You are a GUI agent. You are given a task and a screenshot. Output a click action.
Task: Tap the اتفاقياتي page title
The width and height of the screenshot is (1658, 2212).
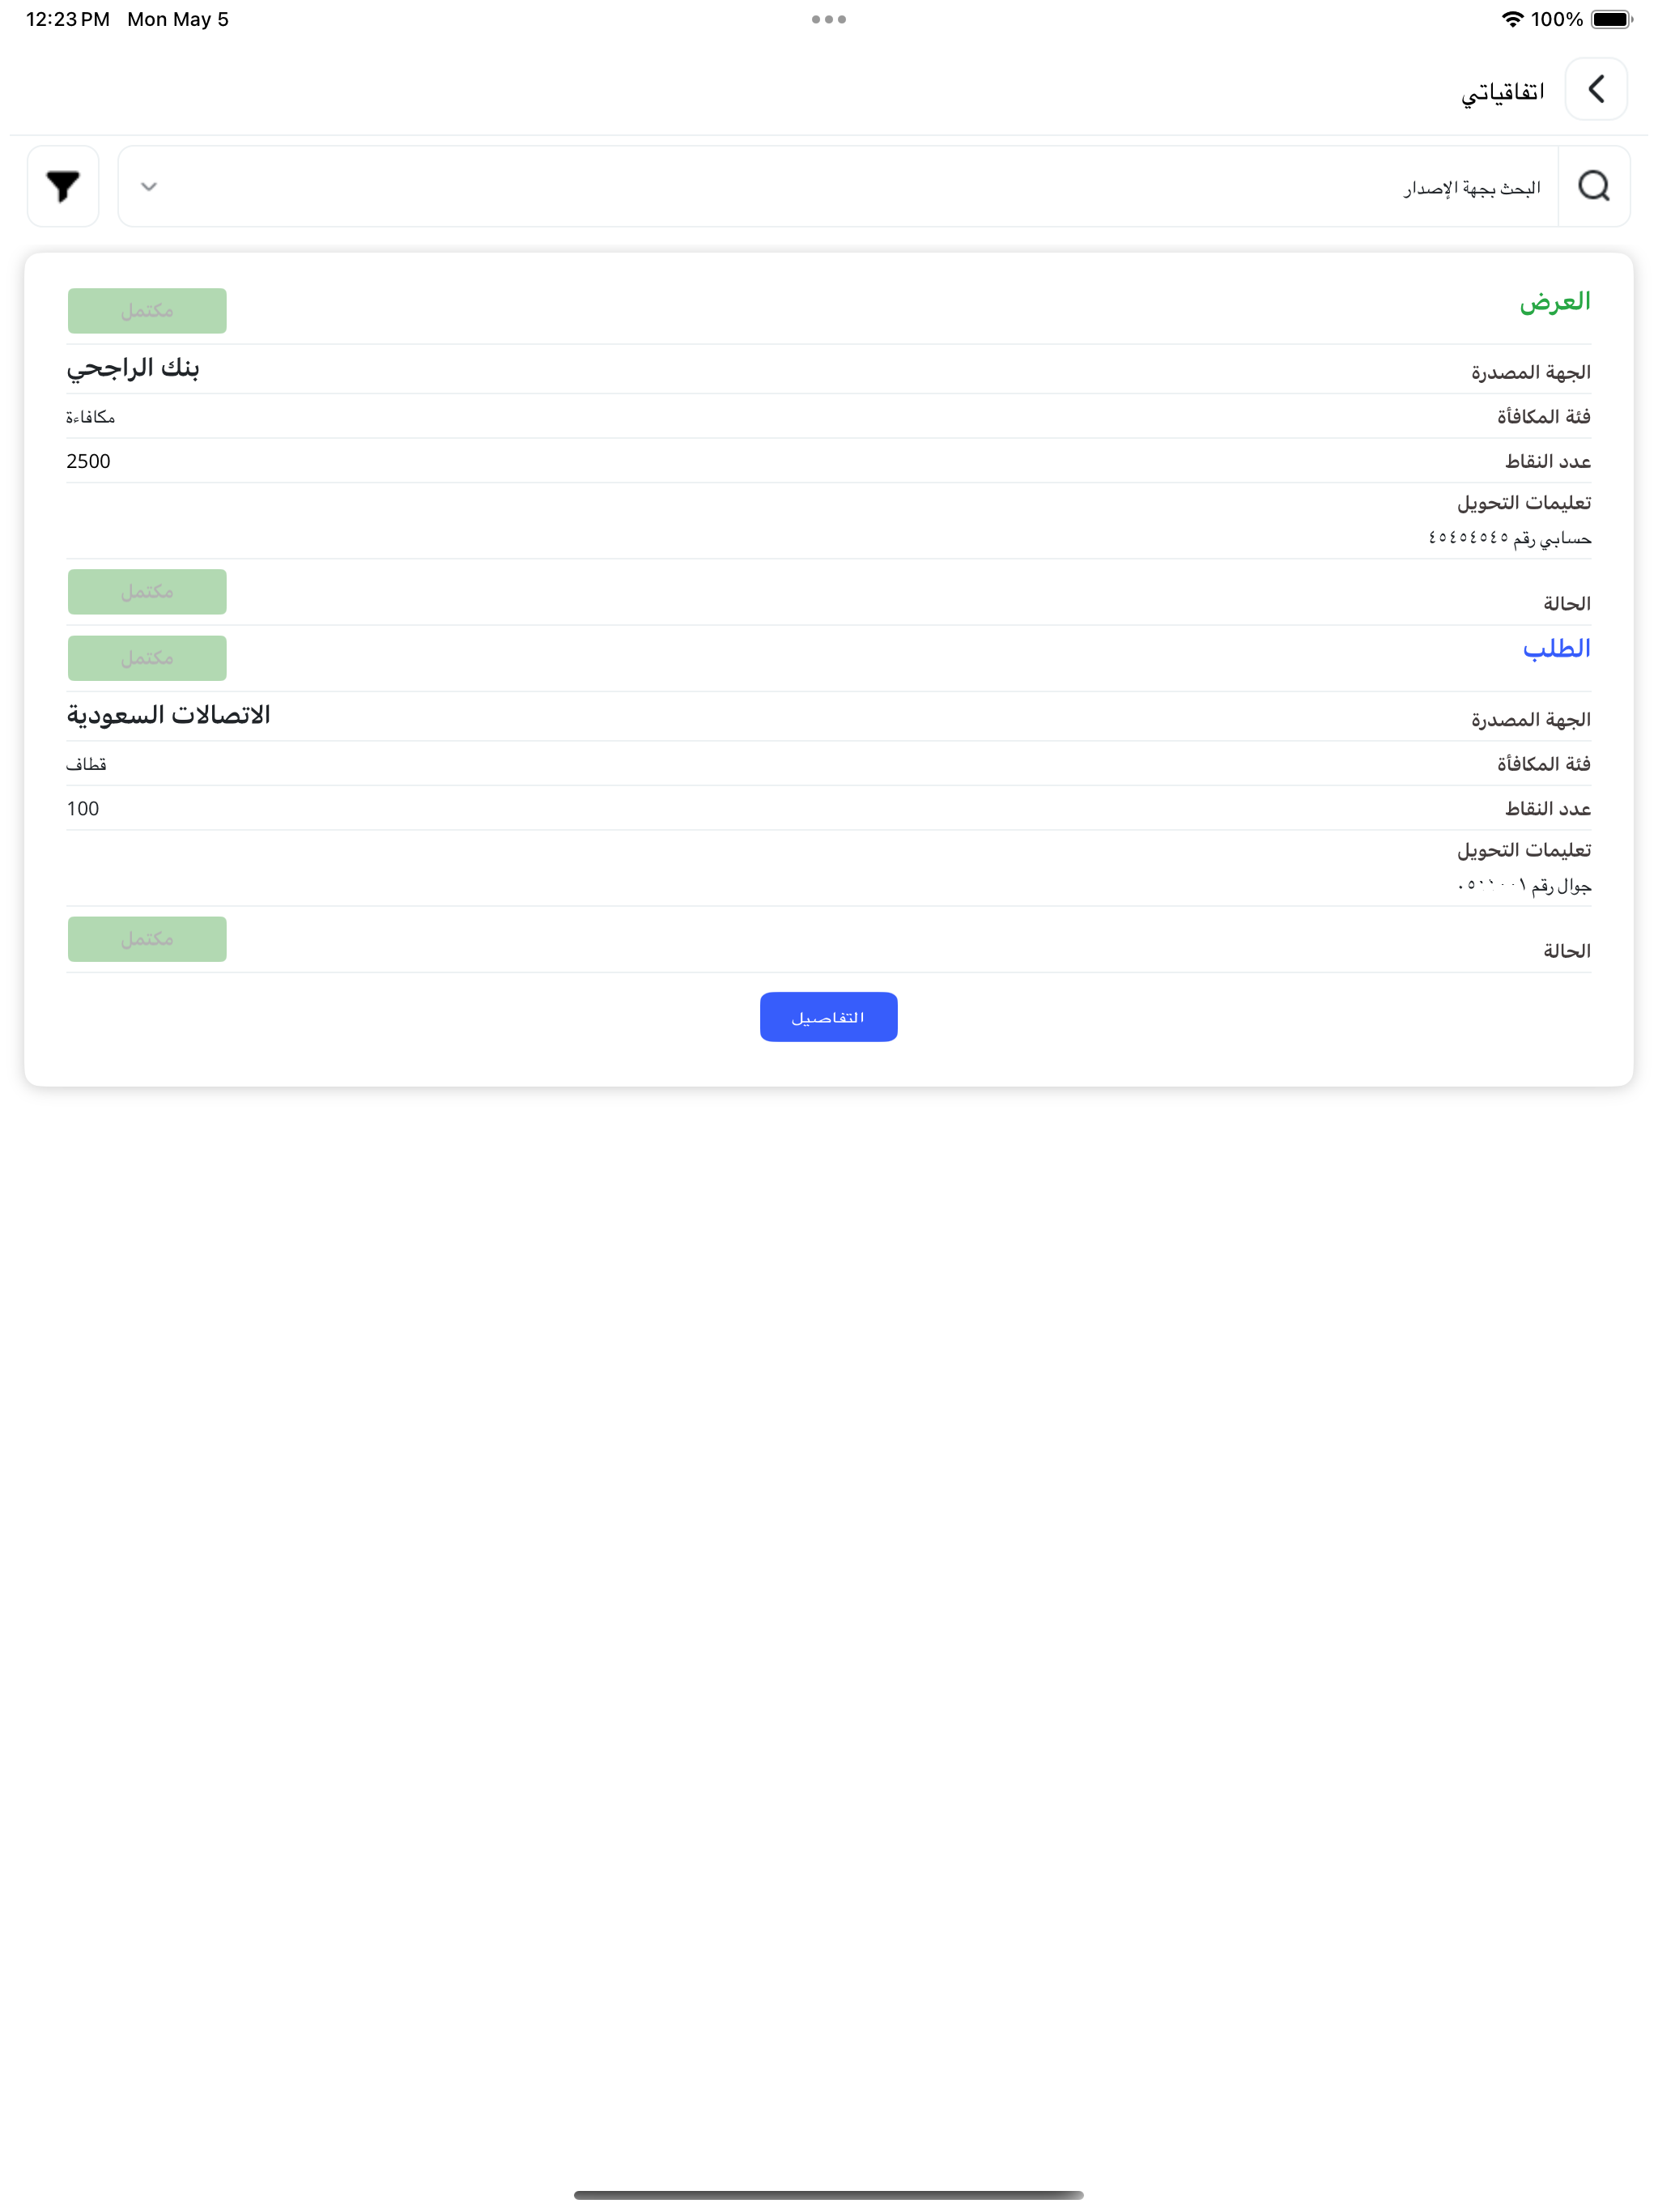[1502, 92]
